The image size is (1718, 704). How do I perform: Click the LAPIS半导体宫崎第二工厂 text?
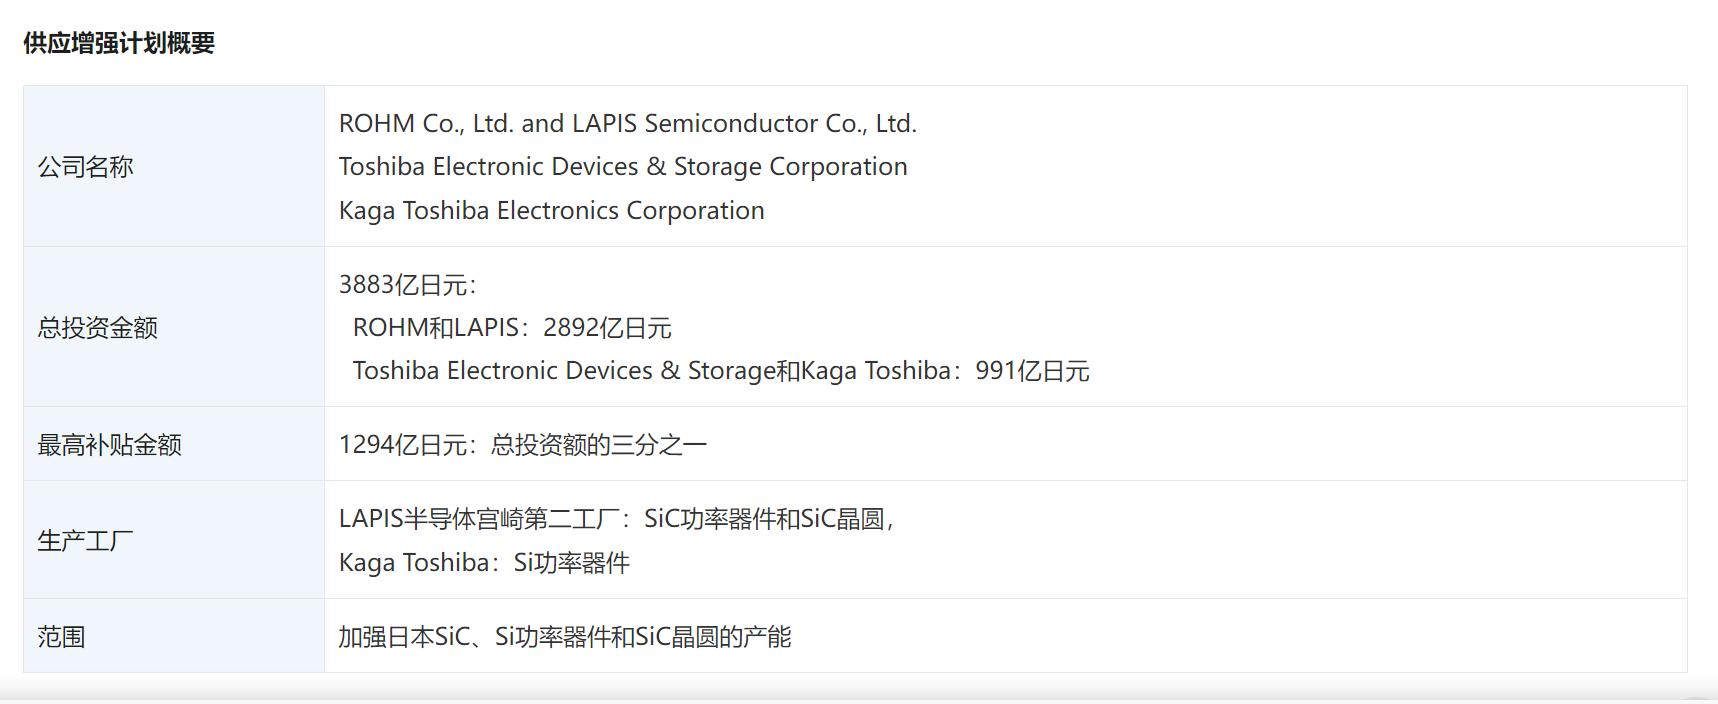479,519
